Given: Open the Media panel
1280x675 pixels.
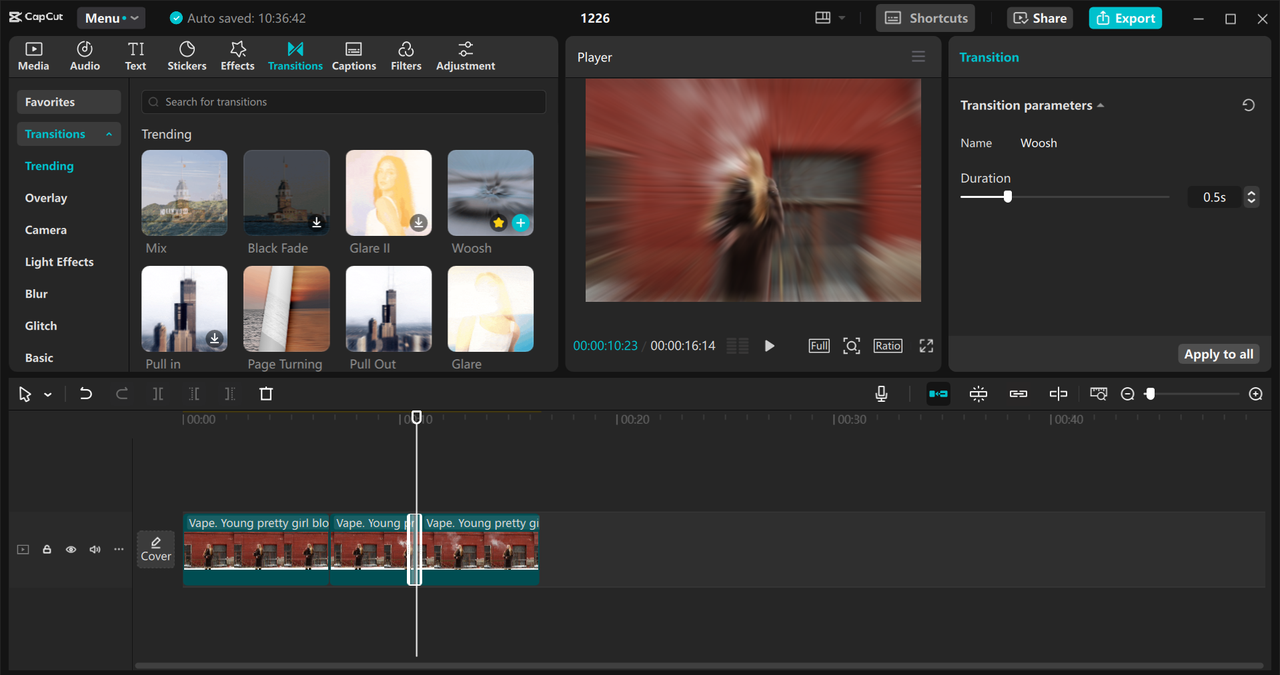Looking at the screenshot, I should pos(33,56).
